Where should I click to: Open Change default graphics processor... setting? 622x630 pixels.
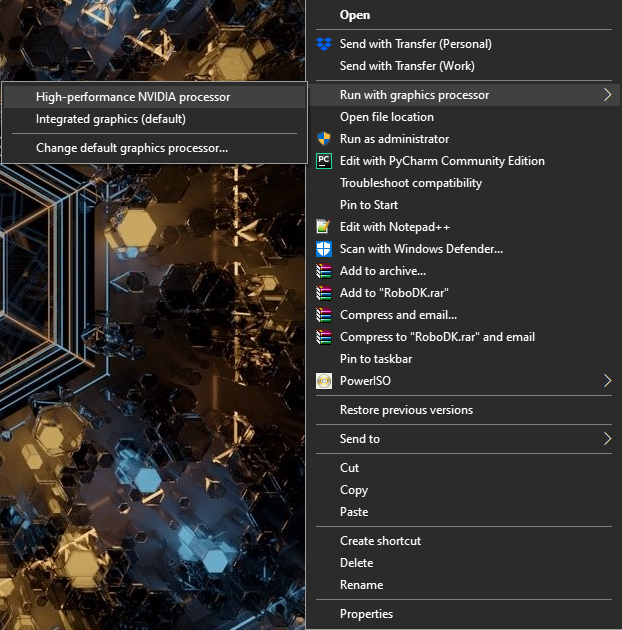pos(132,148)
